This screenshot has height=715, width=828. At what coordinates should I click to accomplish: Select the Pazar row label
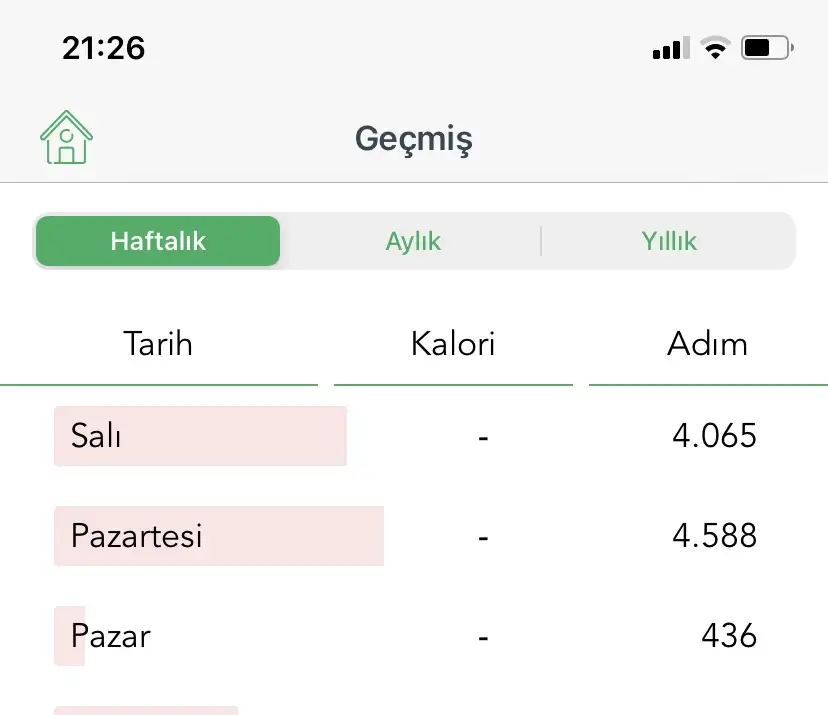111,636
